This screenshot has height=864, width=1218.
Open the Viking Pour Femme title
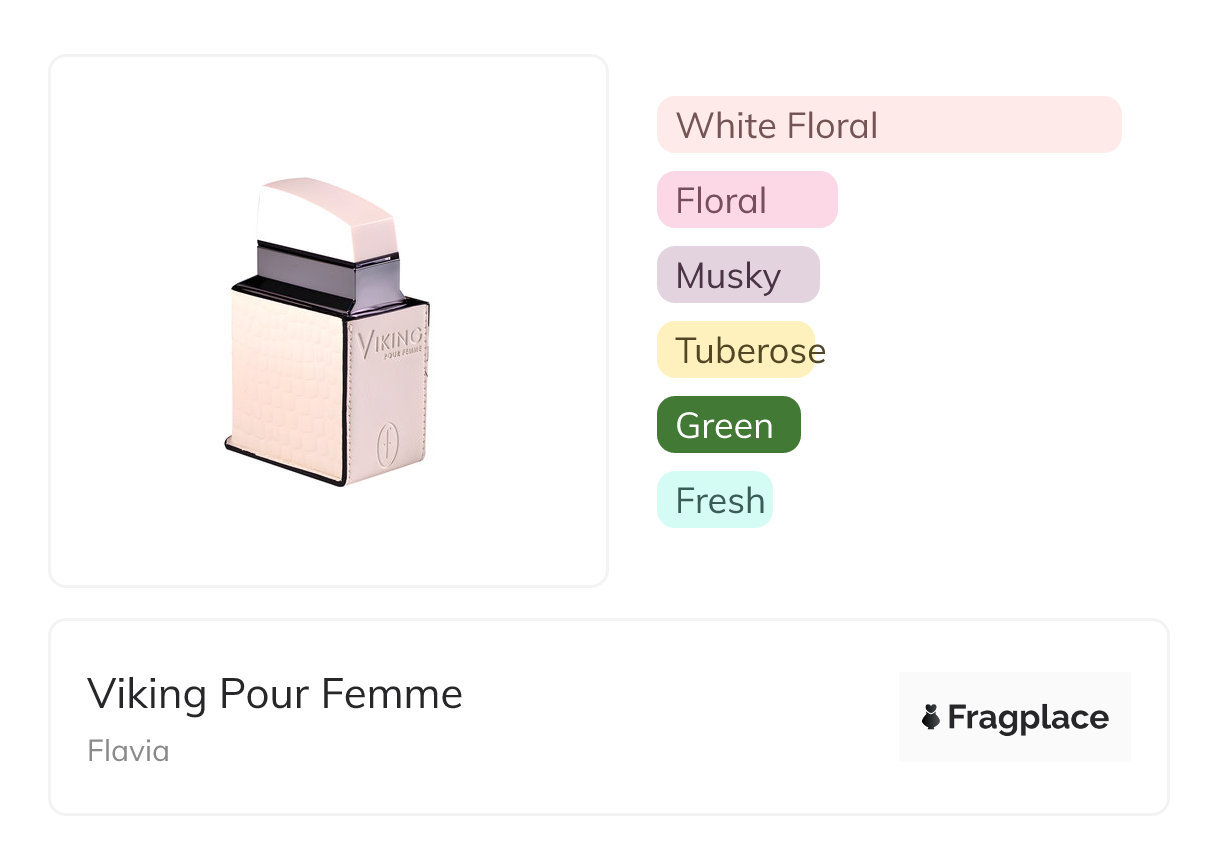pos(275,694)
